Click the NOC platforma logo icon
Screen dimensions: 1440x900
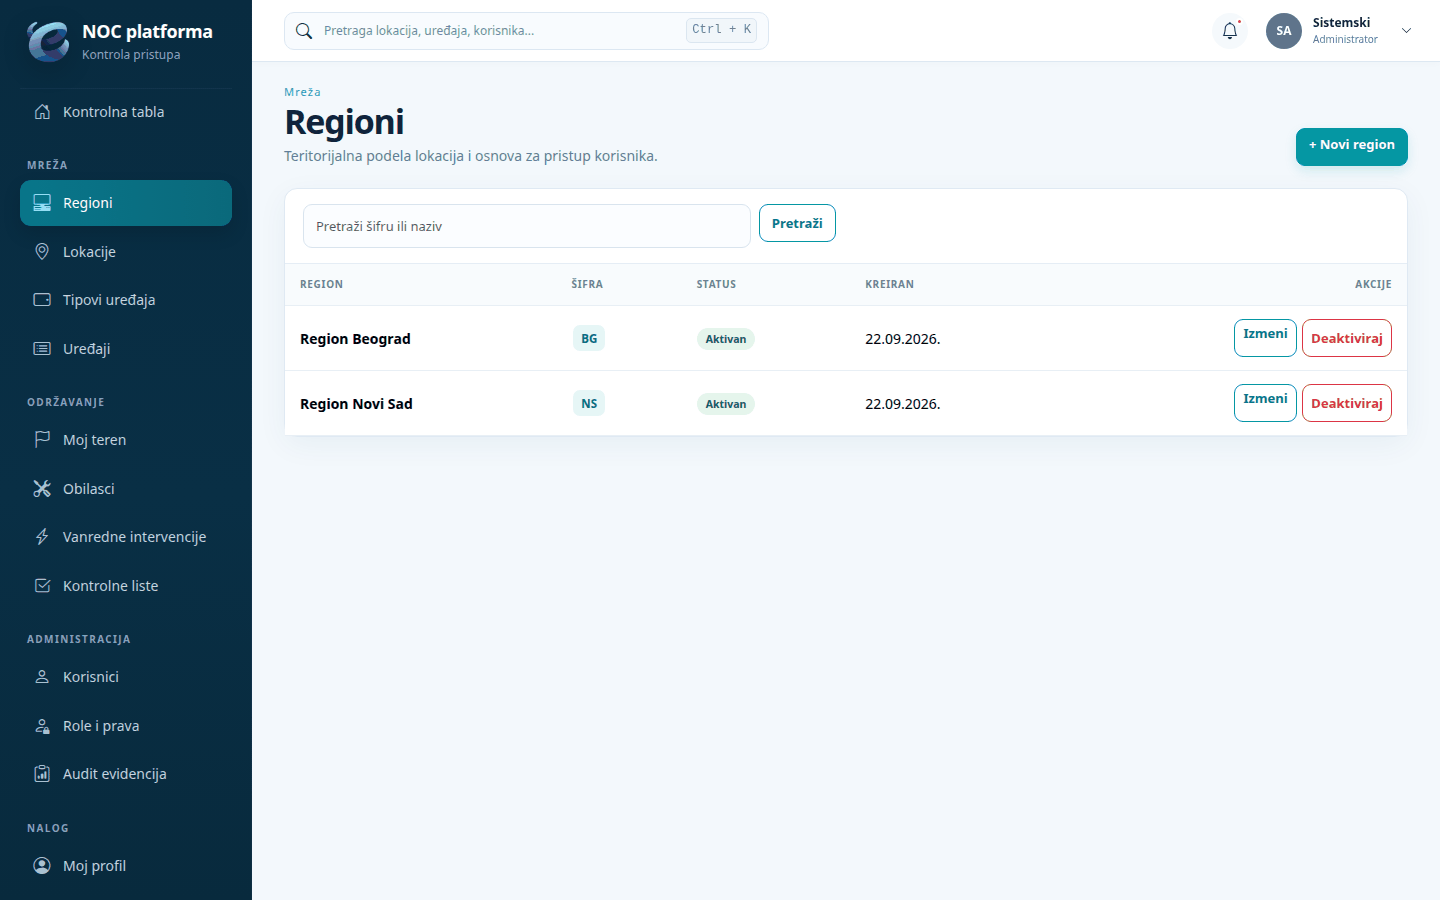[48, 41]
